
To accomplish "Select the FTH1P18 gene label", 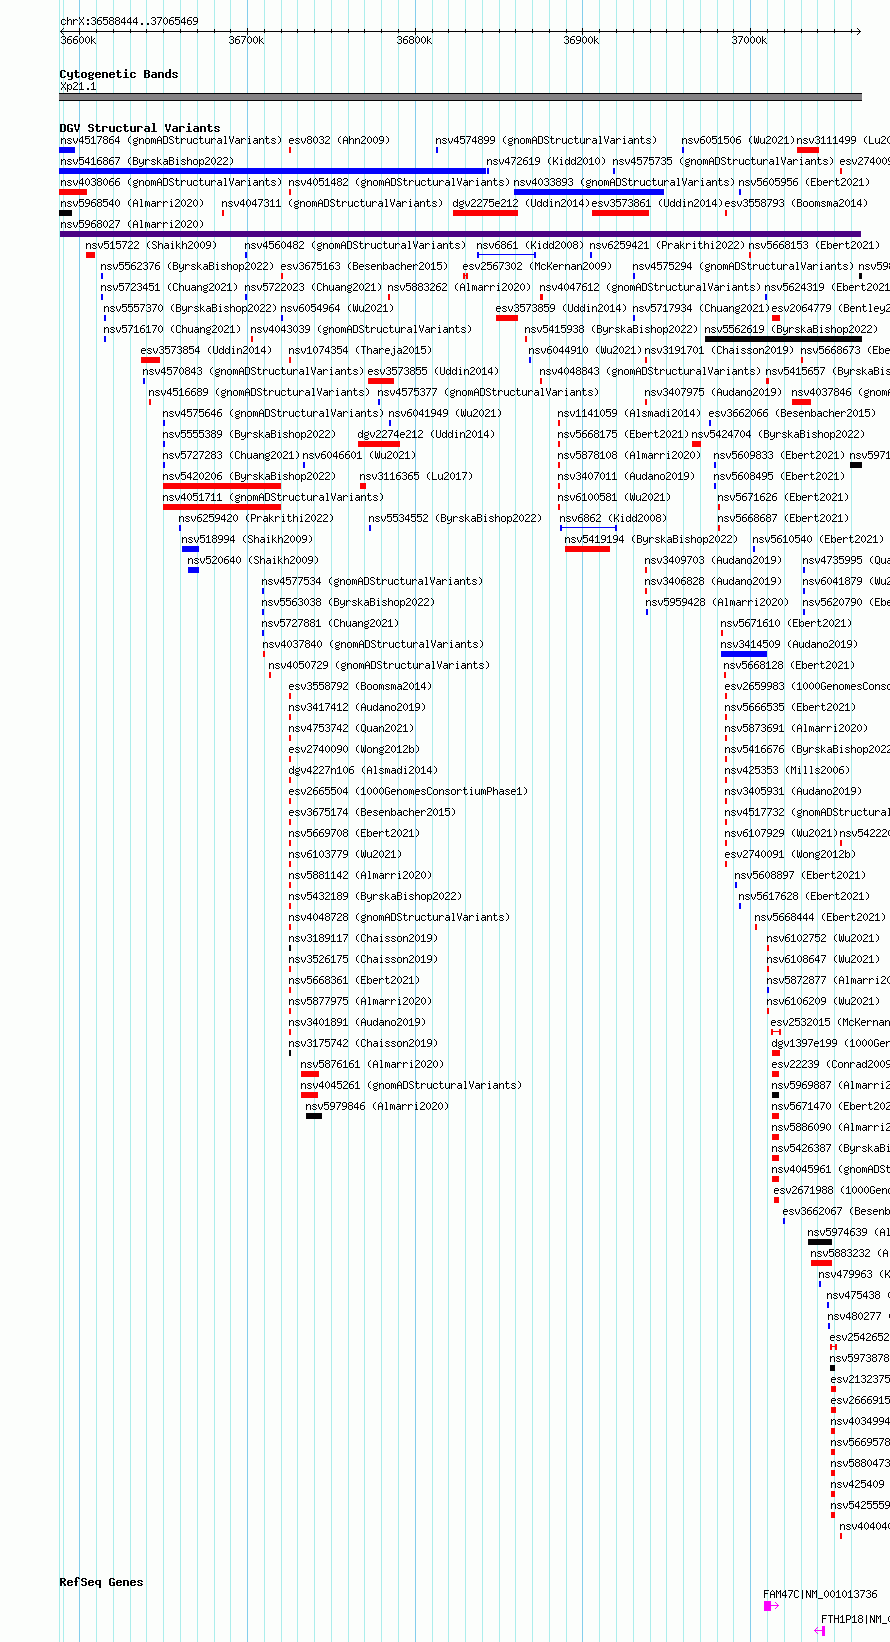I will [x=856, y=1619].
